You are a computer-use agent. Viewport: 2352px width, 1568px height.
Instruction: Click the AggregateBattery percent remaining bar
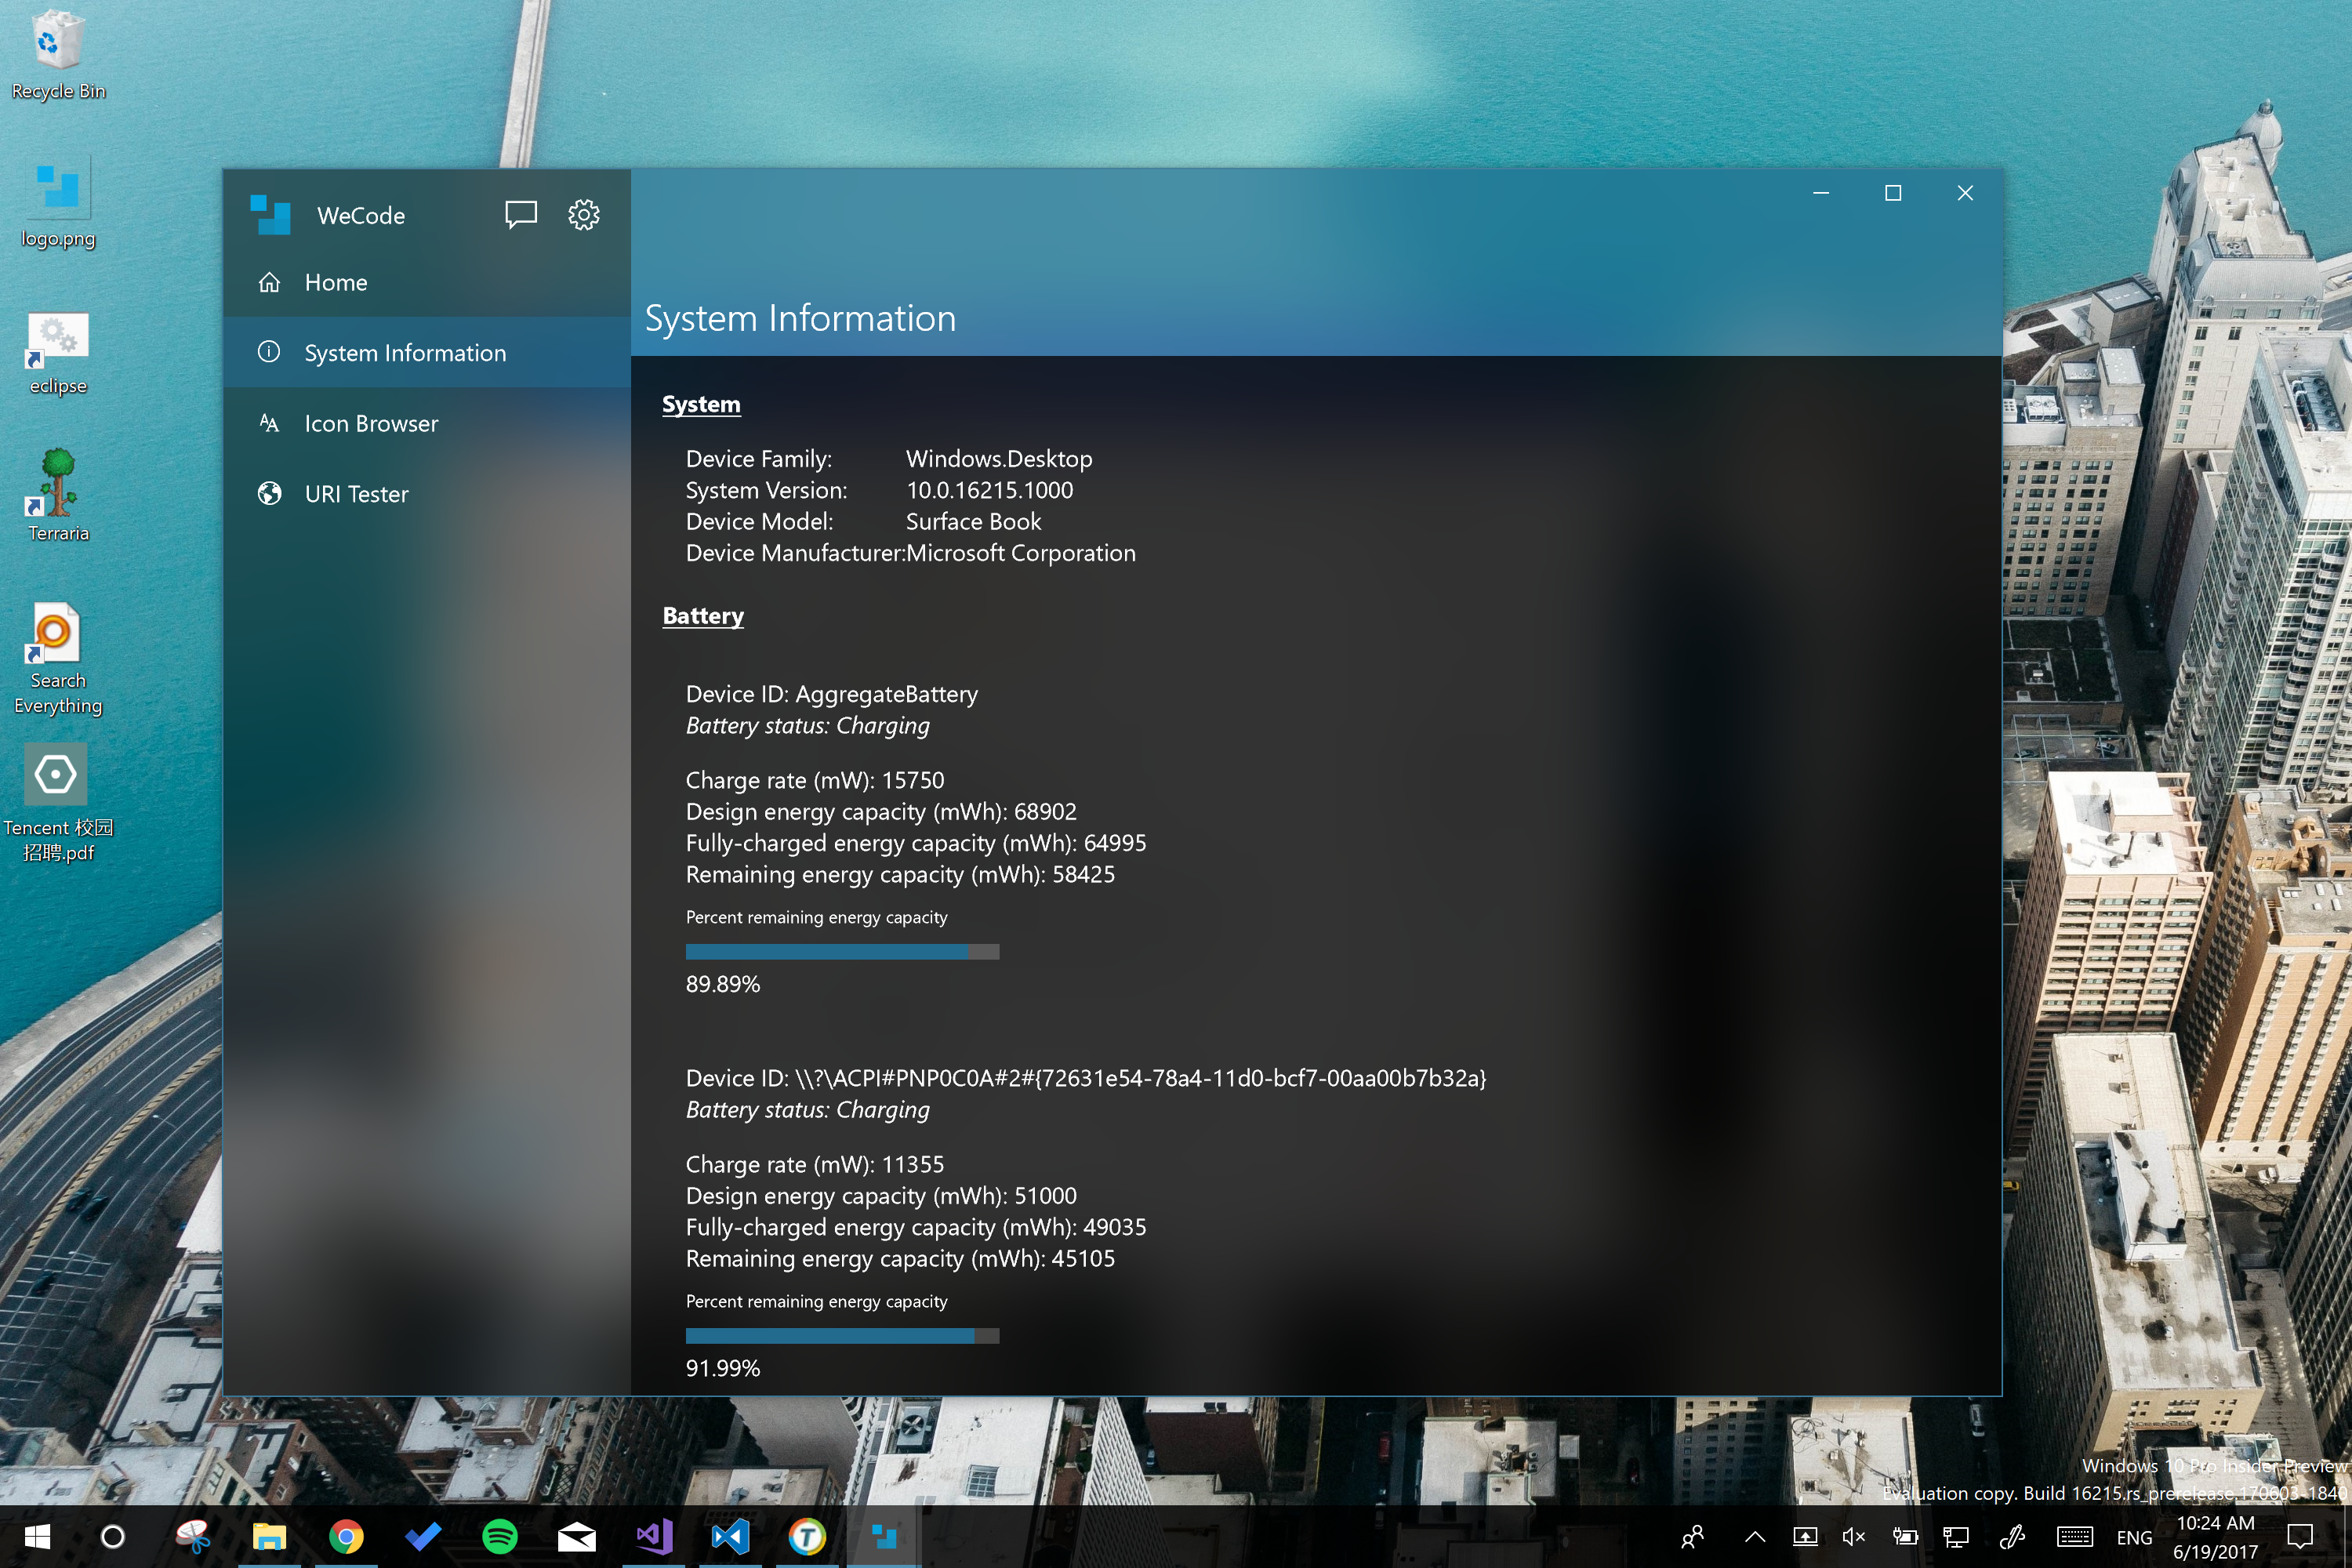tap(842, 952)
